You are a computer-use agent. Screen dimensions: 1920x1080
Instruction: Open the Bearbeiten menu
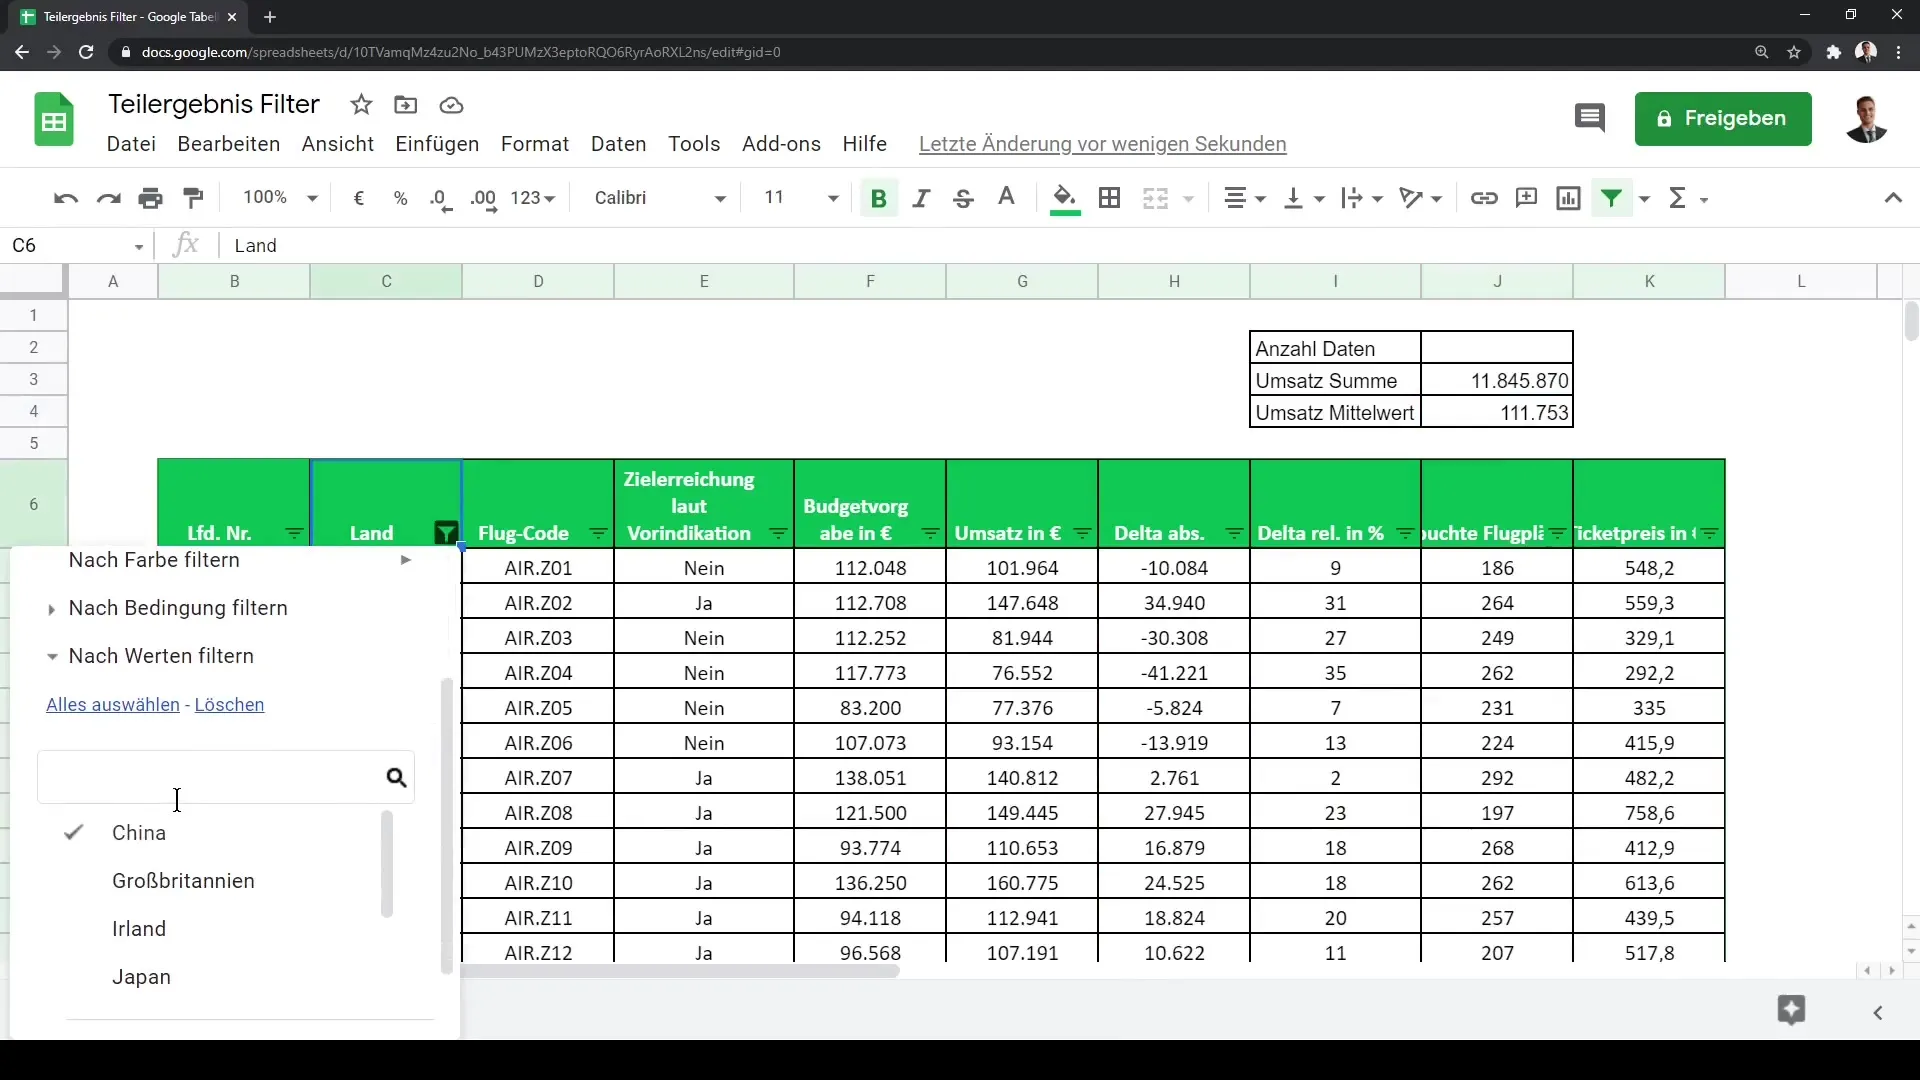(x=229, y=144)
